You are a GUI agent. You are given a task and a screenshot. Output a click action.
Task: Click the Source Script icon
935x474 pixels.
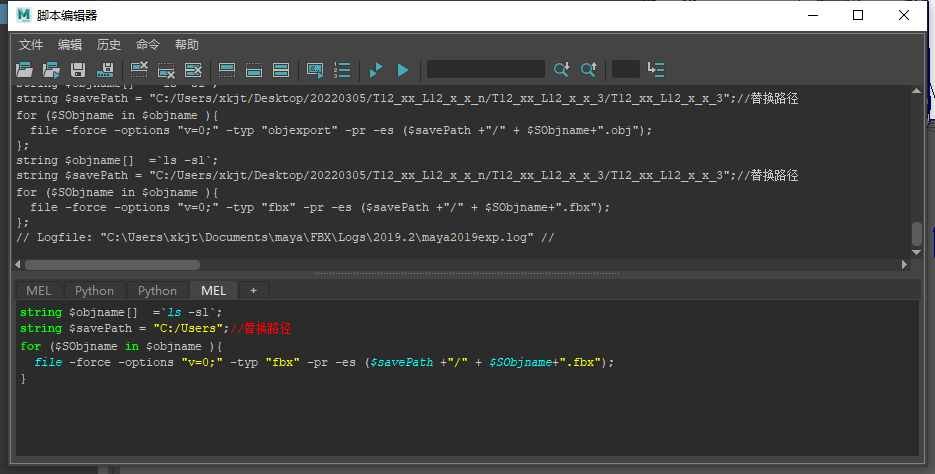51,70
